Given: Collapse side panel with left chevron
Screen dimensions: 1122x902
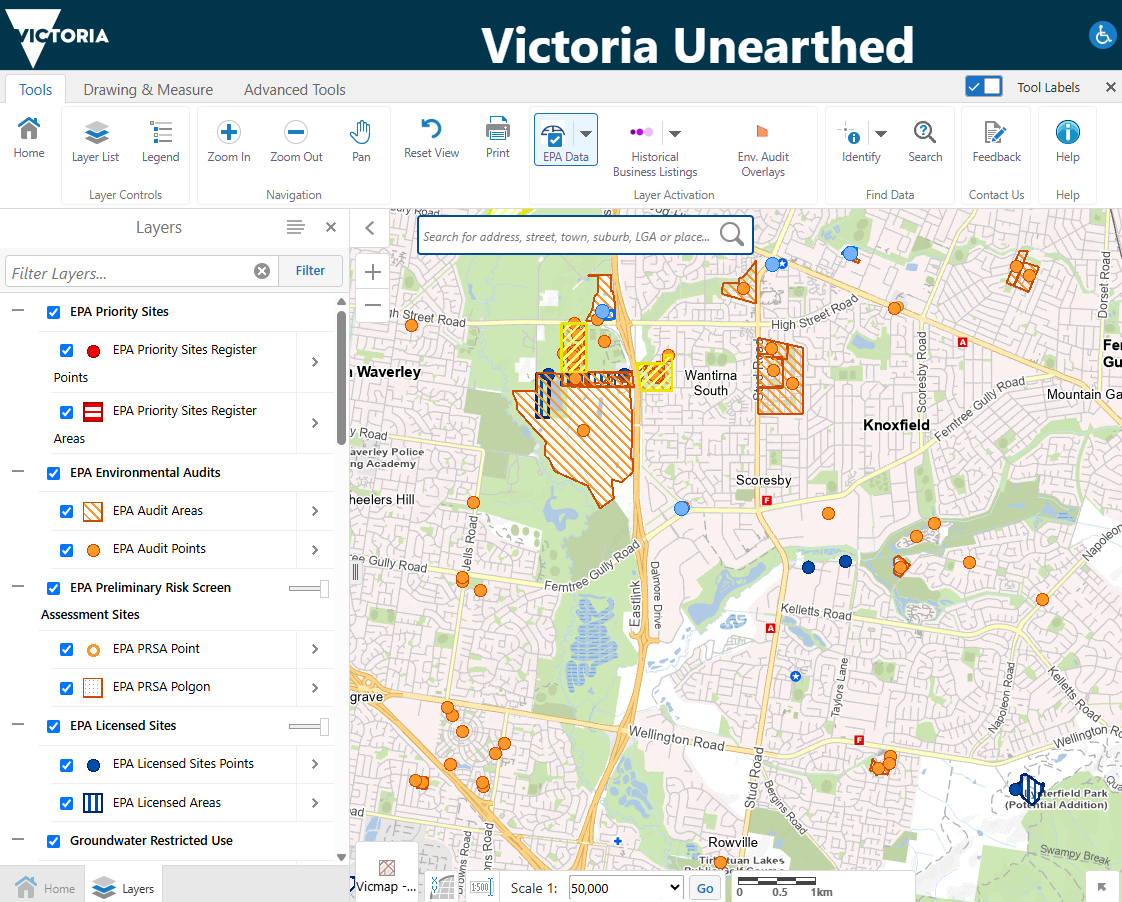Looking at the screenshot, I should point(370,227).
